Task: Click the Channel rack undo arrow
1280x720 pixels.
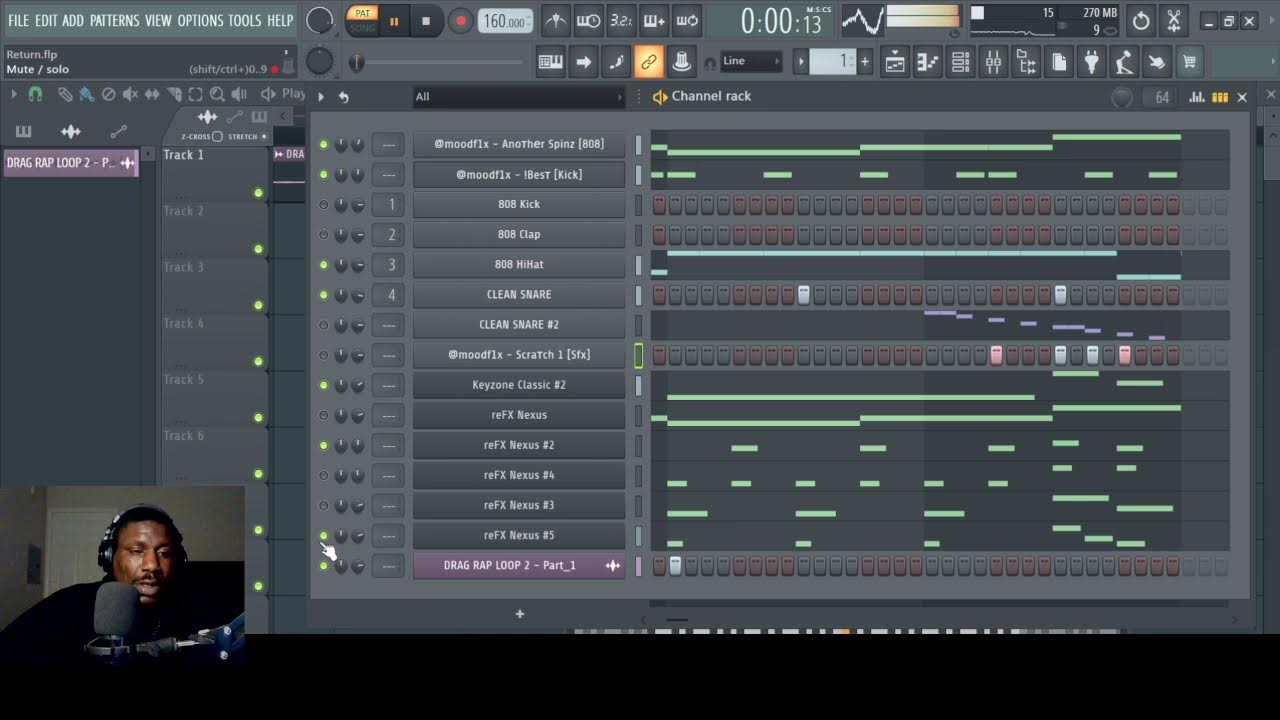Action: (x=343, y=97)
